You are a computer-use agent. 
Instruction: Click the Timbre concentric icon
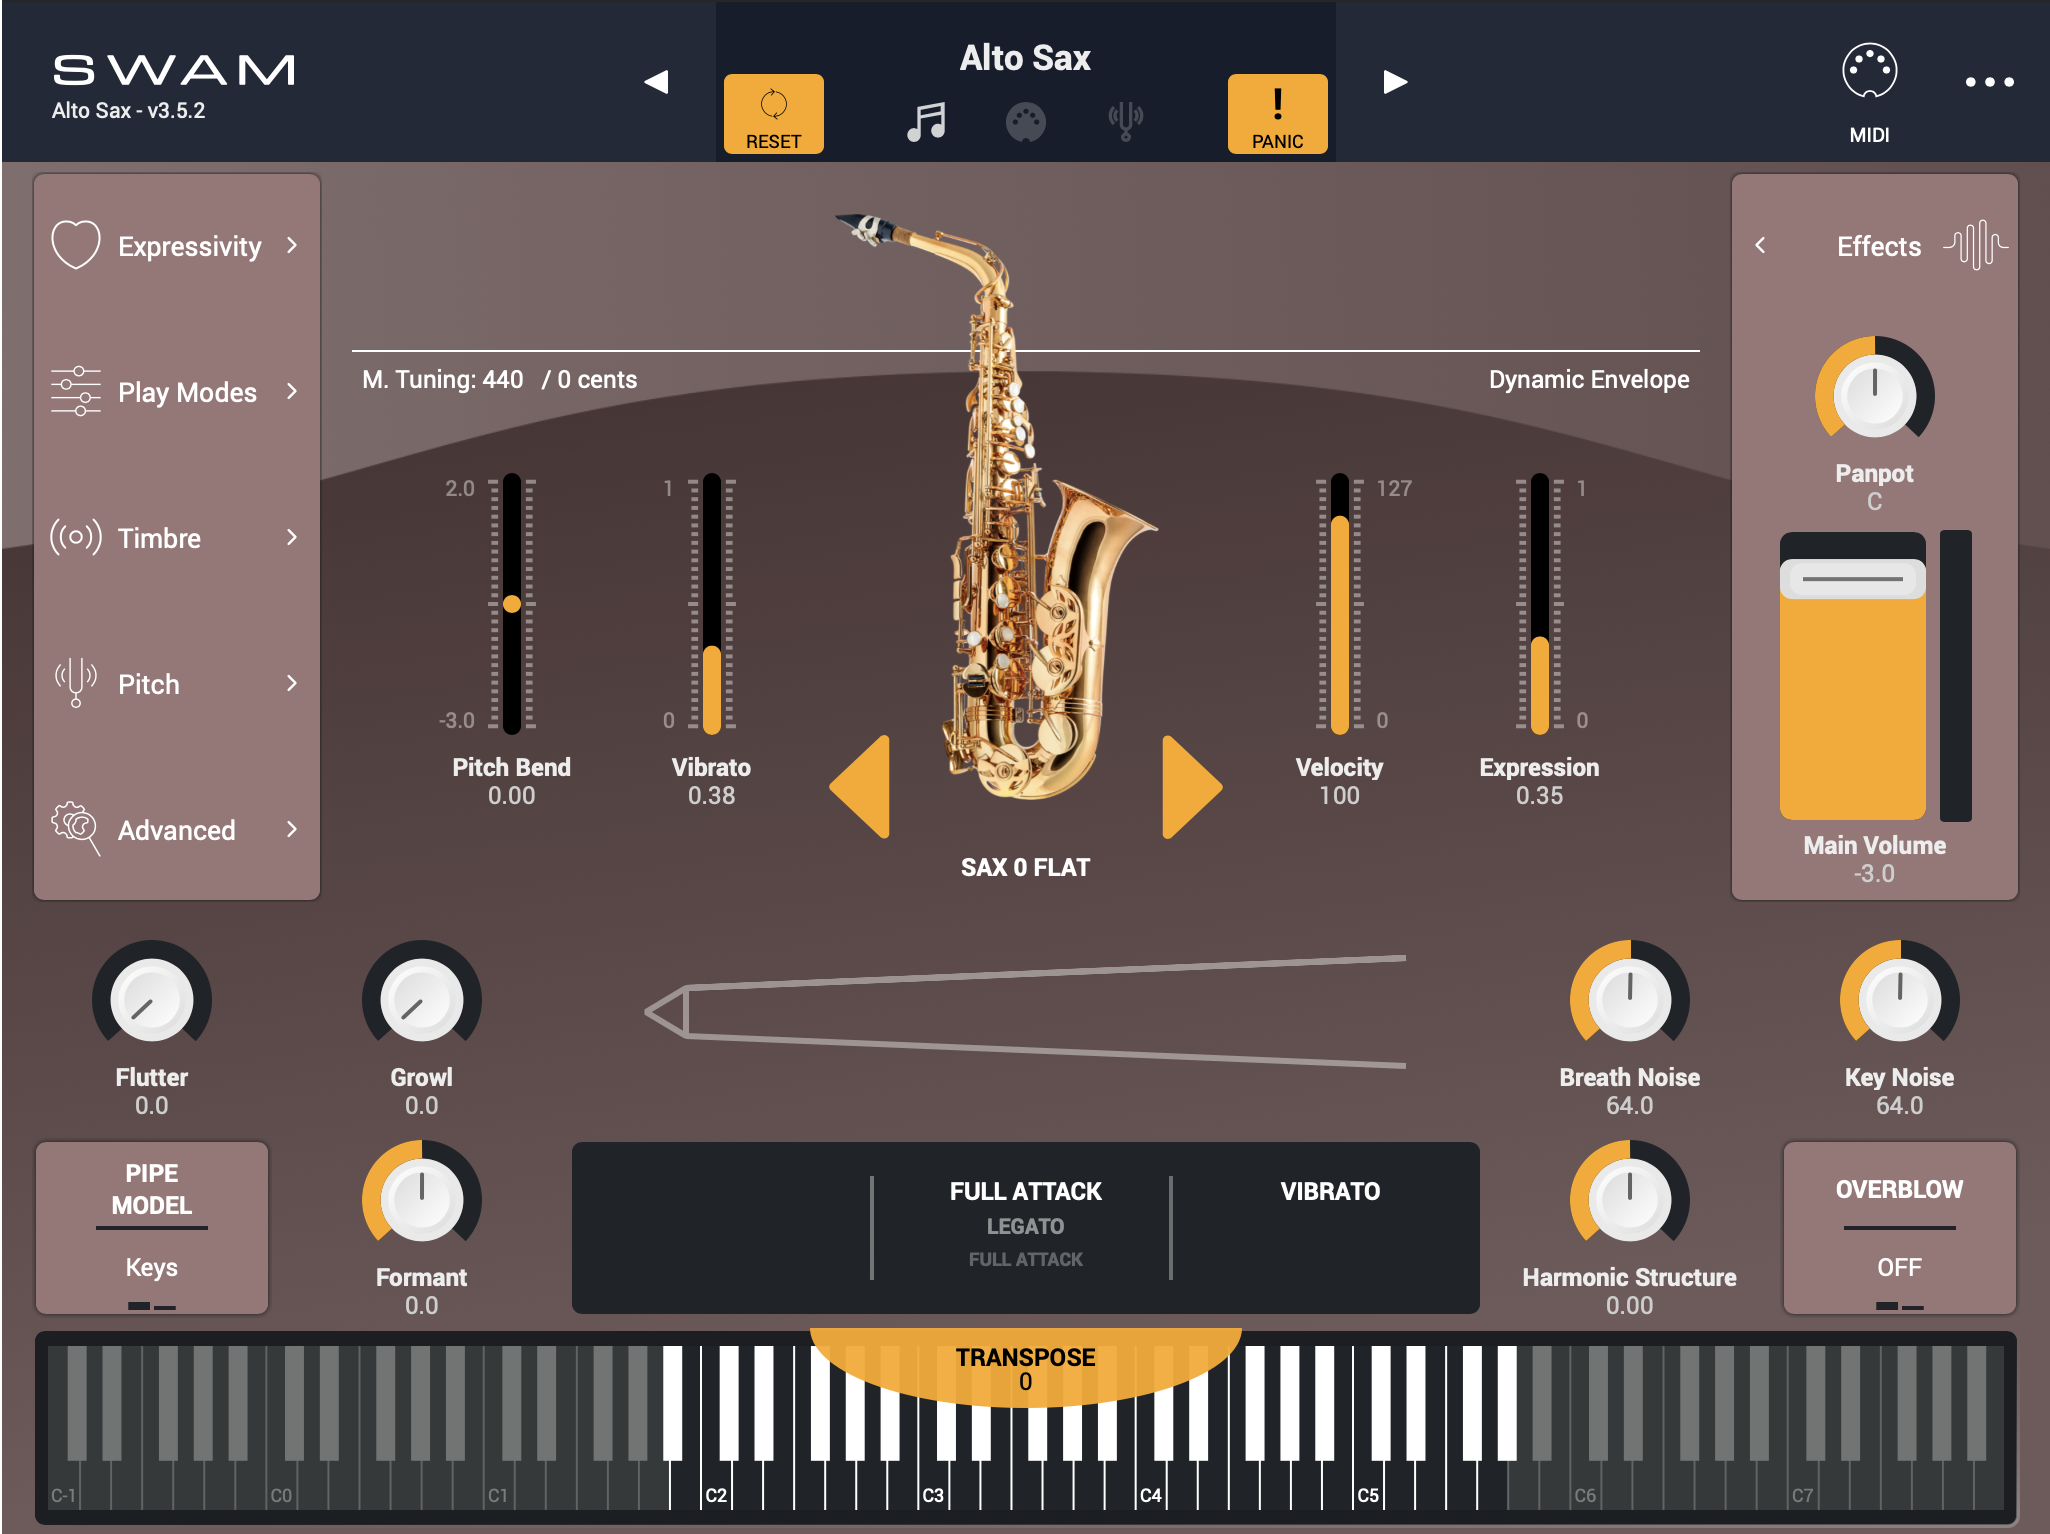tap(76, 537)
